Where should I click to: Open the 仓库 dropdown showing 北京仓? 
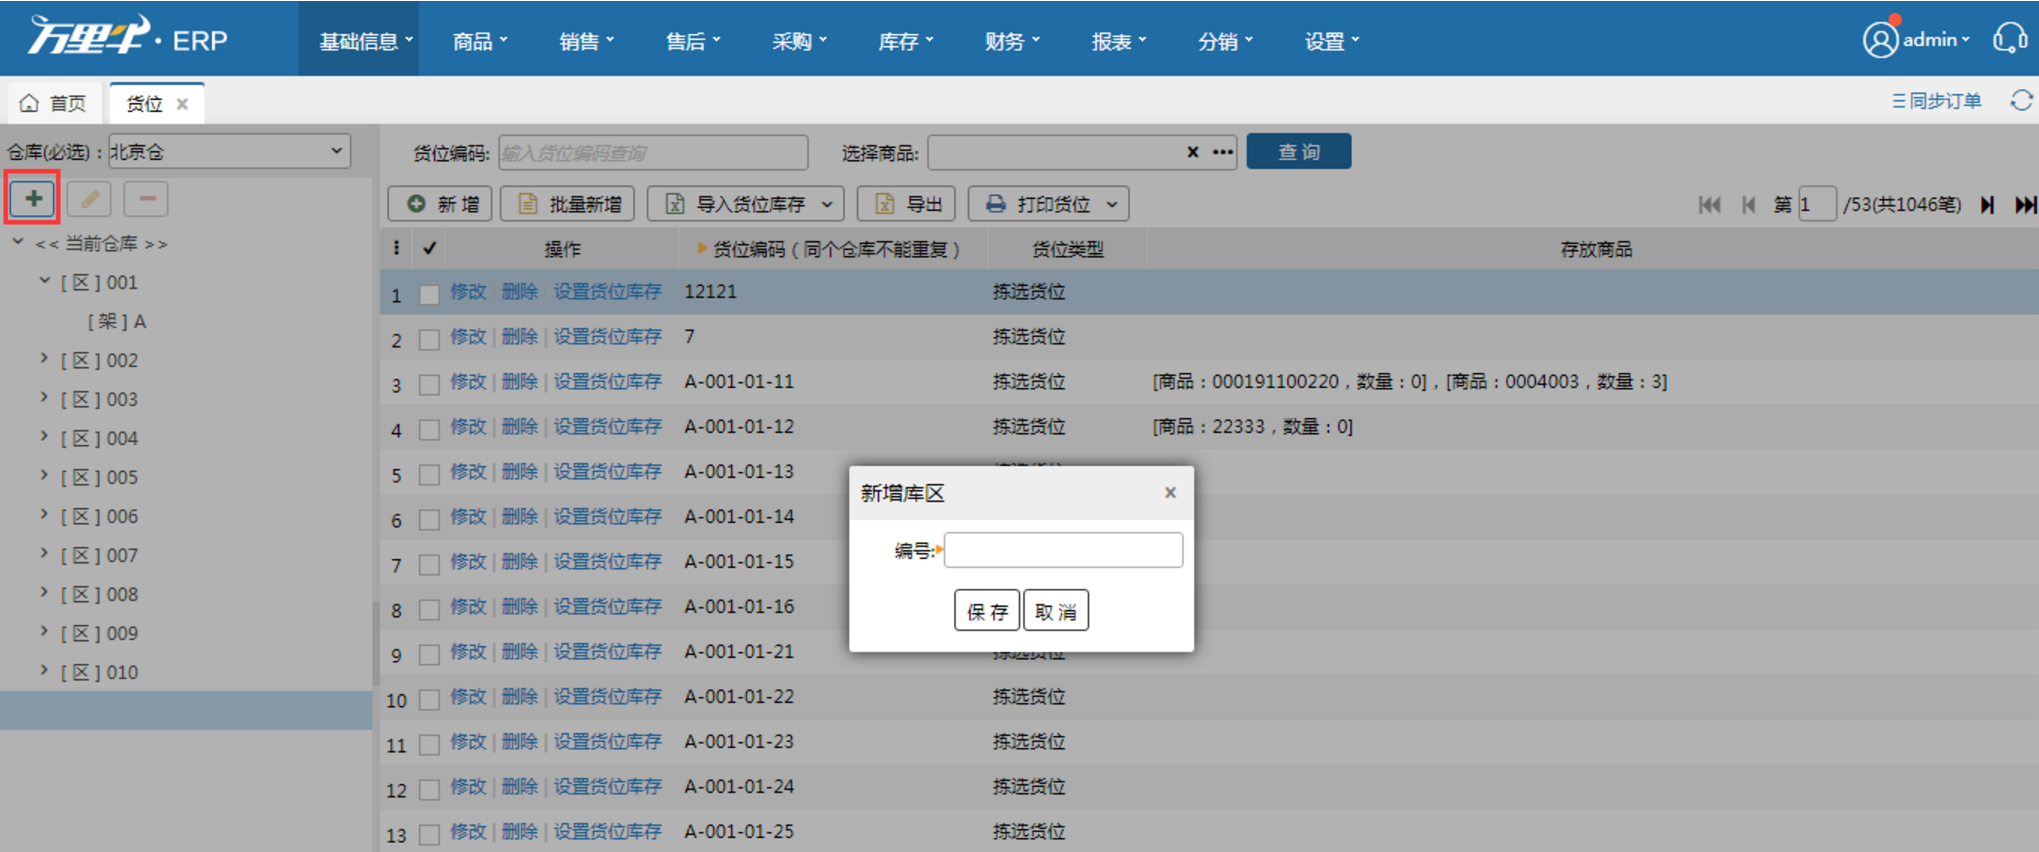(229, 151)
